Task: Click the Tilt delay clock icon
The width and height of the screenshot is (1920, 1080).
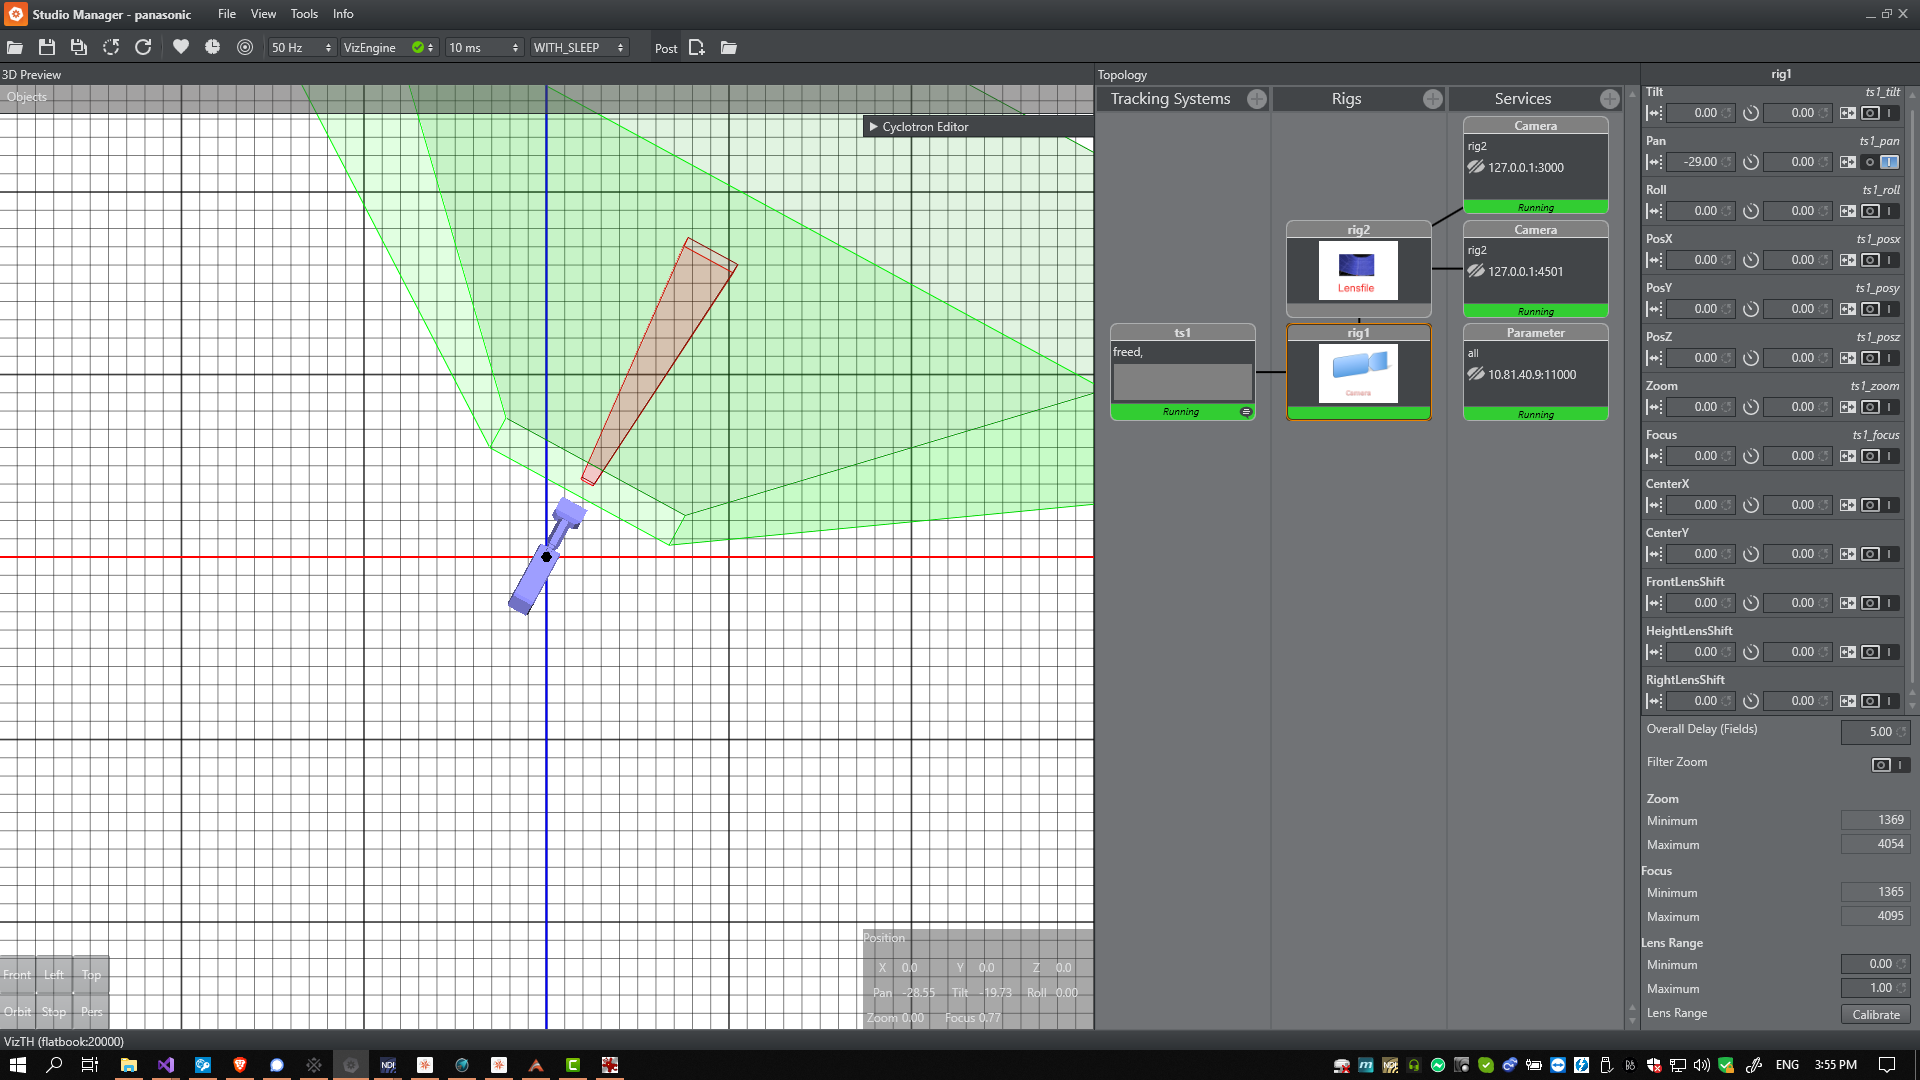Action: 1751,114
